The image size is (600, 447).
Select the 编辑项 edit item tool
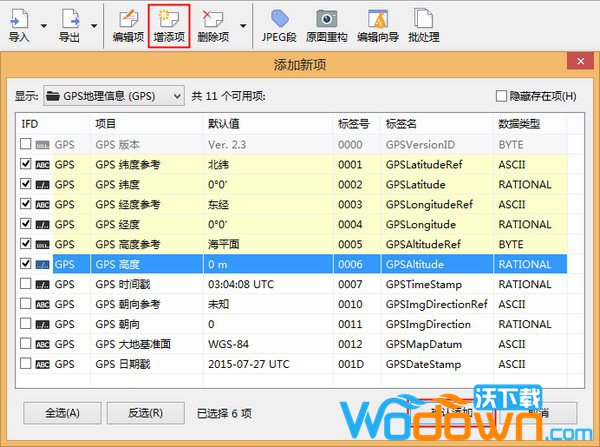[127, 24]
